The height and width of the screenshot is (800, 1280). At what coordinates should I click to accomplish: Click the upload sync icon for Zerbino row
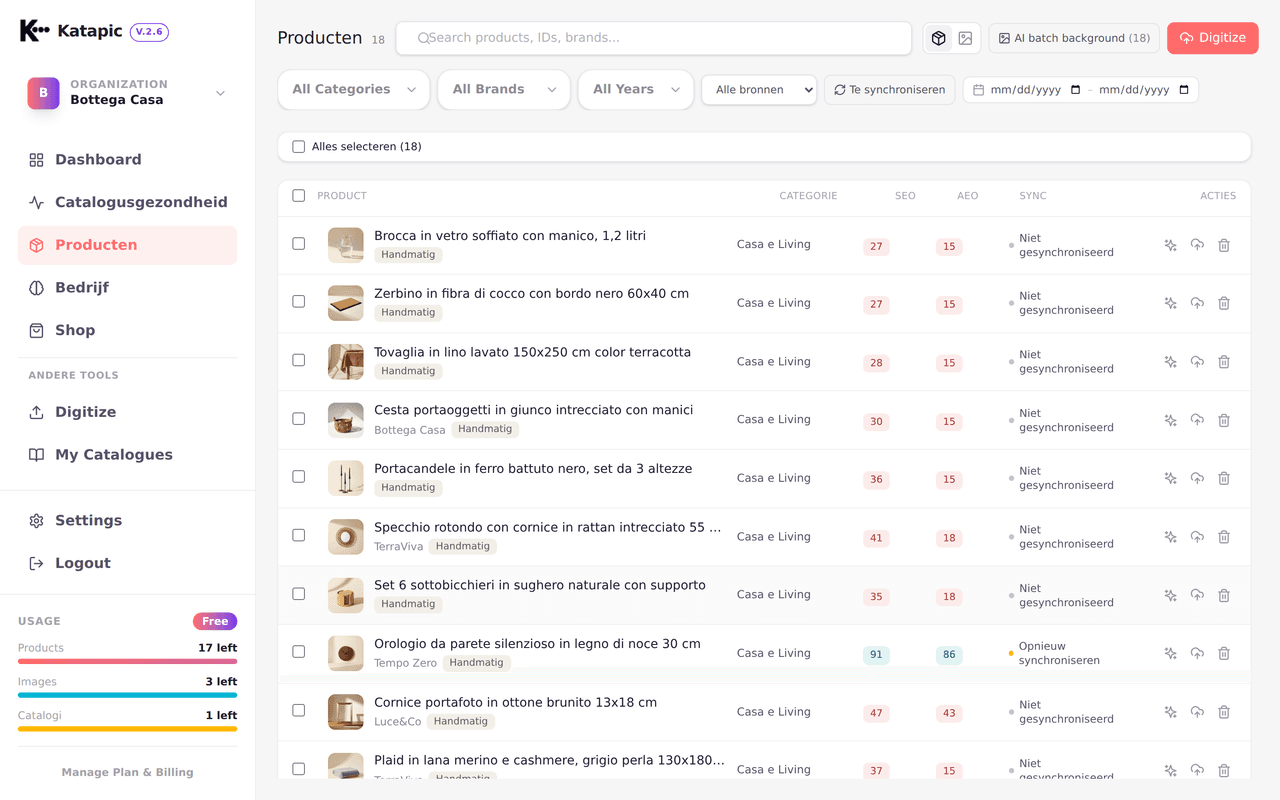click(1197, 303)
